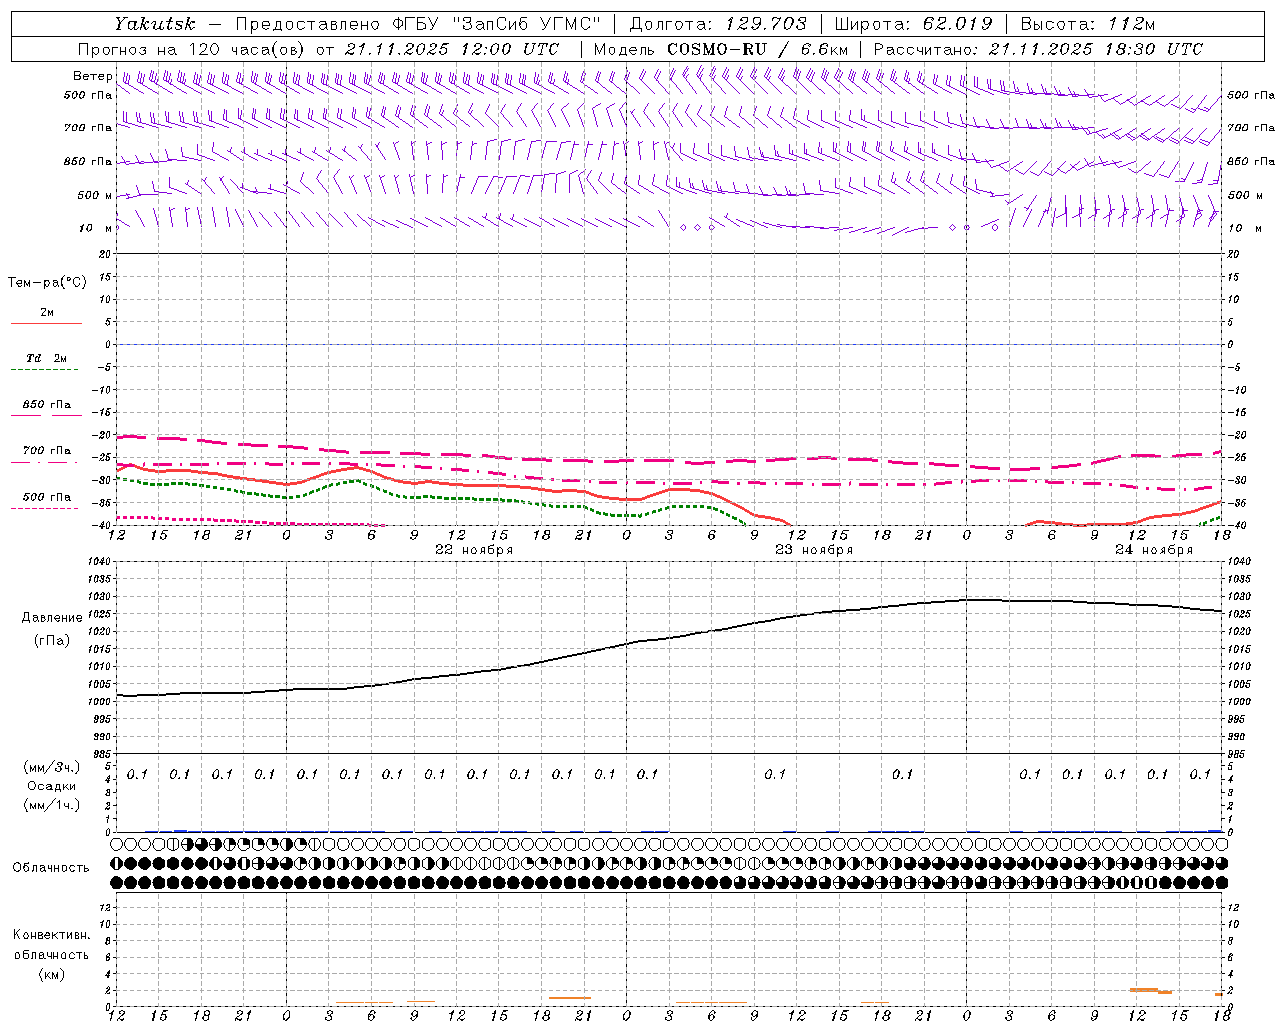The width and height of the screenshot is (1280, 1024).
Task: Click the Тем-ра(°C) temperature label
Action: [x=47, y=283]
